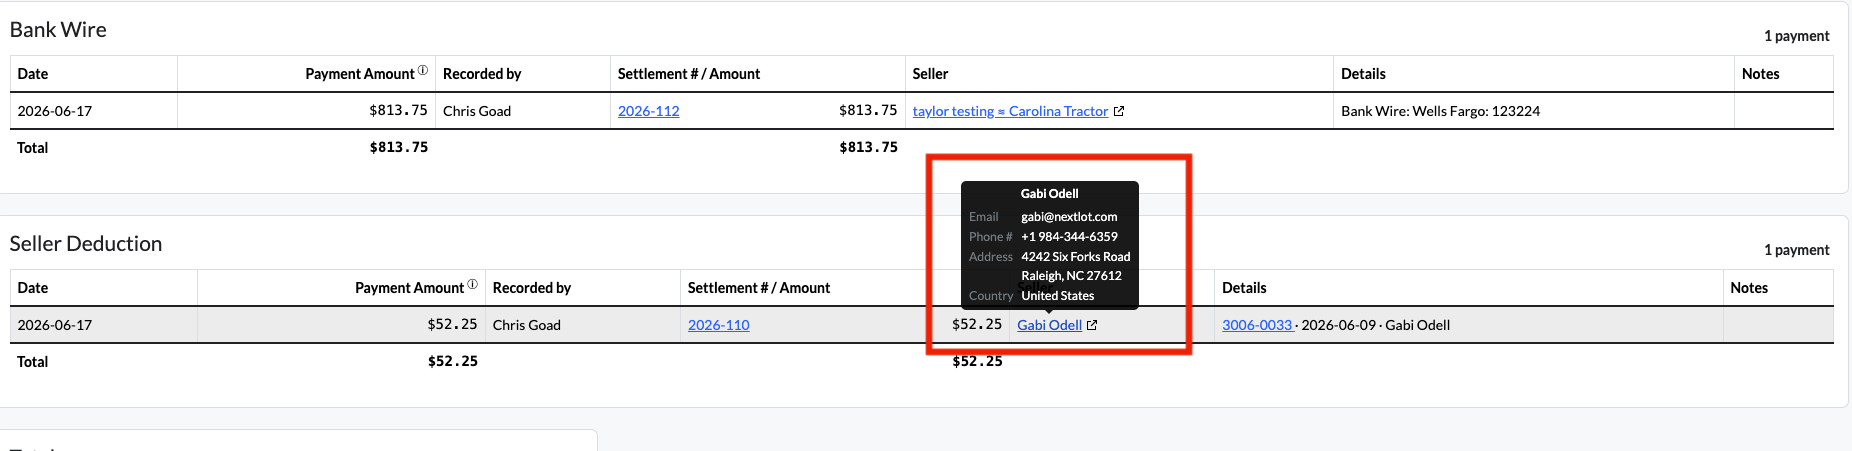Click Details header in Seller Deduction table

pyautogui.click(x=1244, y=288)
